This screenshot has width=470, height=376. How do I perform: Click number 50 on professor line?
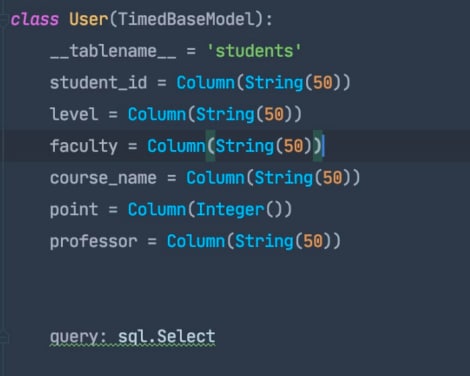[313, 241]
